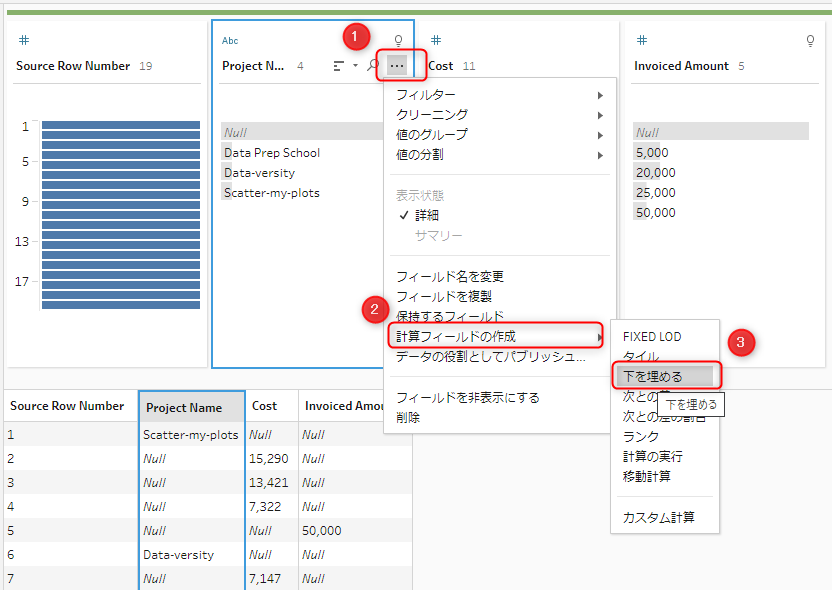
Task: Choose フィールド名を変更 from the menu
Action: pyautogui.click(x=450, y=277)
